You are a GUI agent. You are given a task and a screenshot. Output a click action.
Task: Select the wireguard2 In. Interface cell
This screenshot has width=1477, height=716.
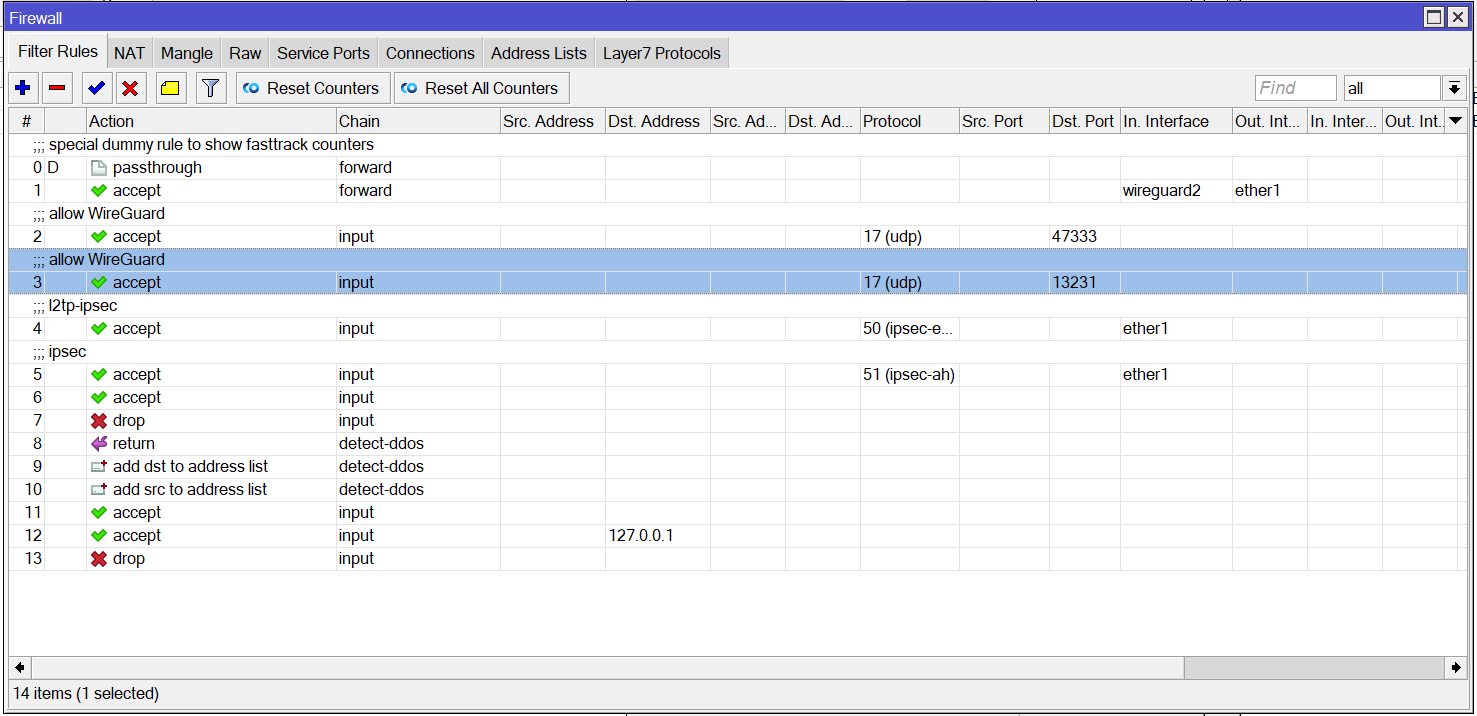click(x=1176, y=191)
